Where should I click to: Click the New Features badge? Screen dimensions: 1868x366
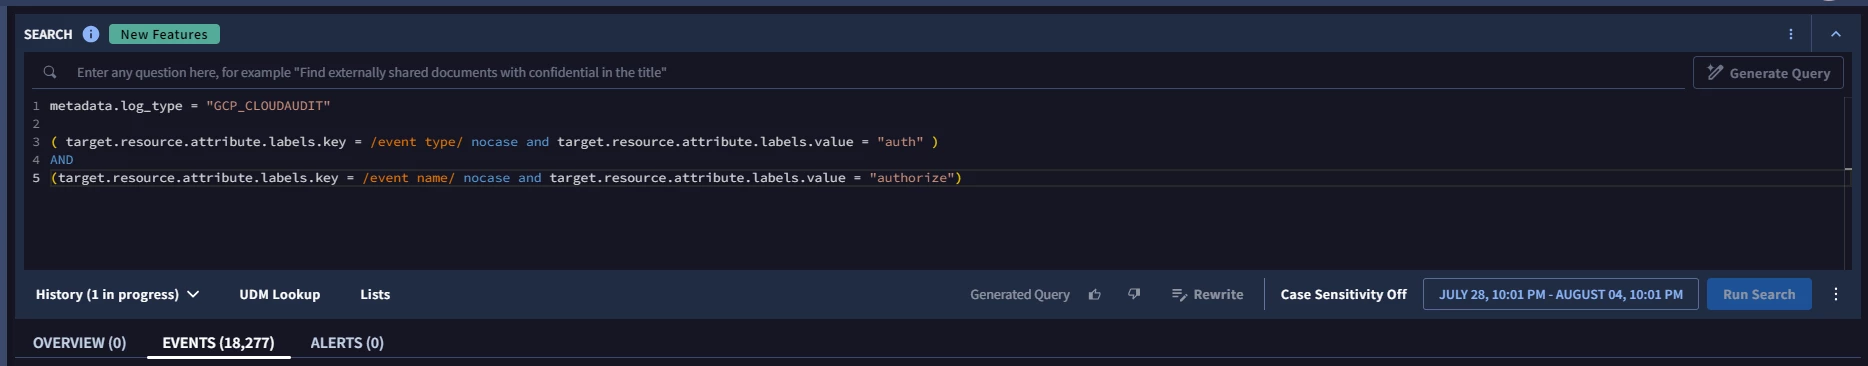(164, 34)
